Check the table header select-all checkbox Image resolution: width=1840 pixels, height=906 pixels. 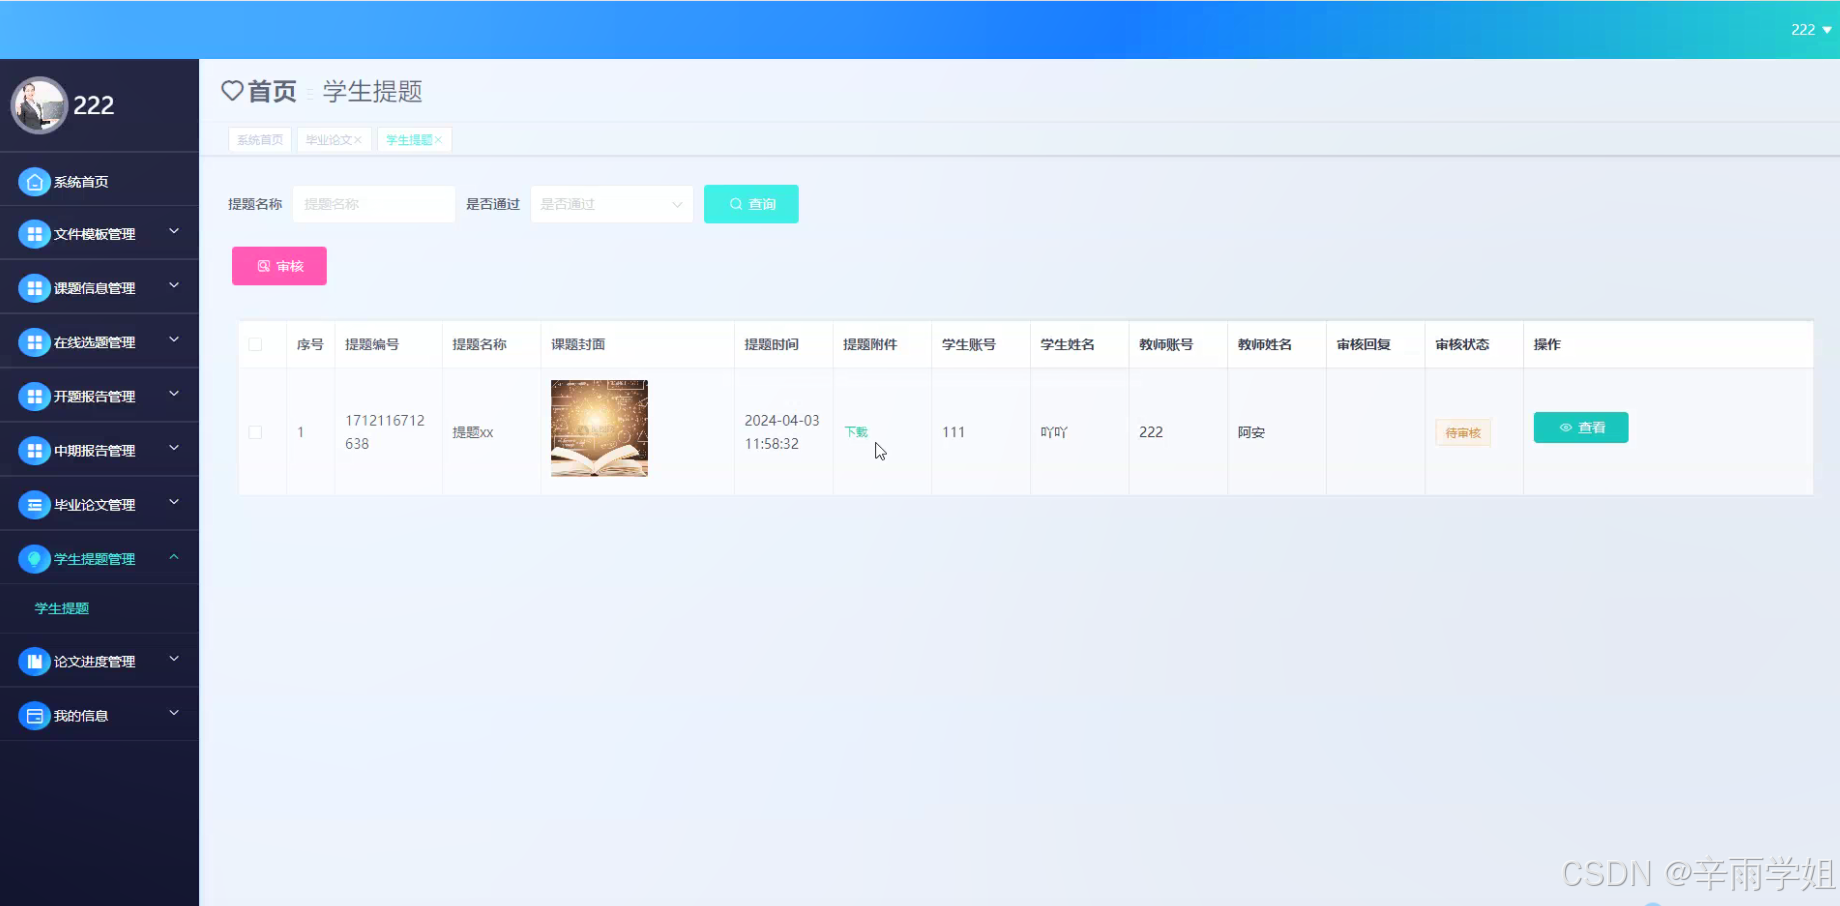tap(256, 343)
